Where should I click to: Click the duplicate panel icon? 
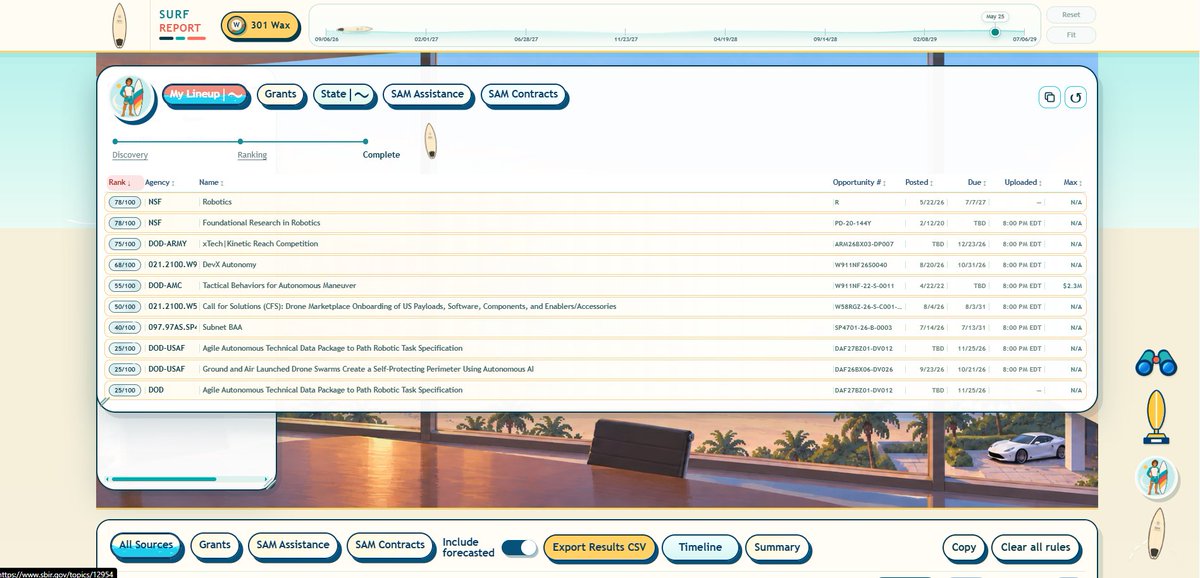click(x=1049, y=97)
